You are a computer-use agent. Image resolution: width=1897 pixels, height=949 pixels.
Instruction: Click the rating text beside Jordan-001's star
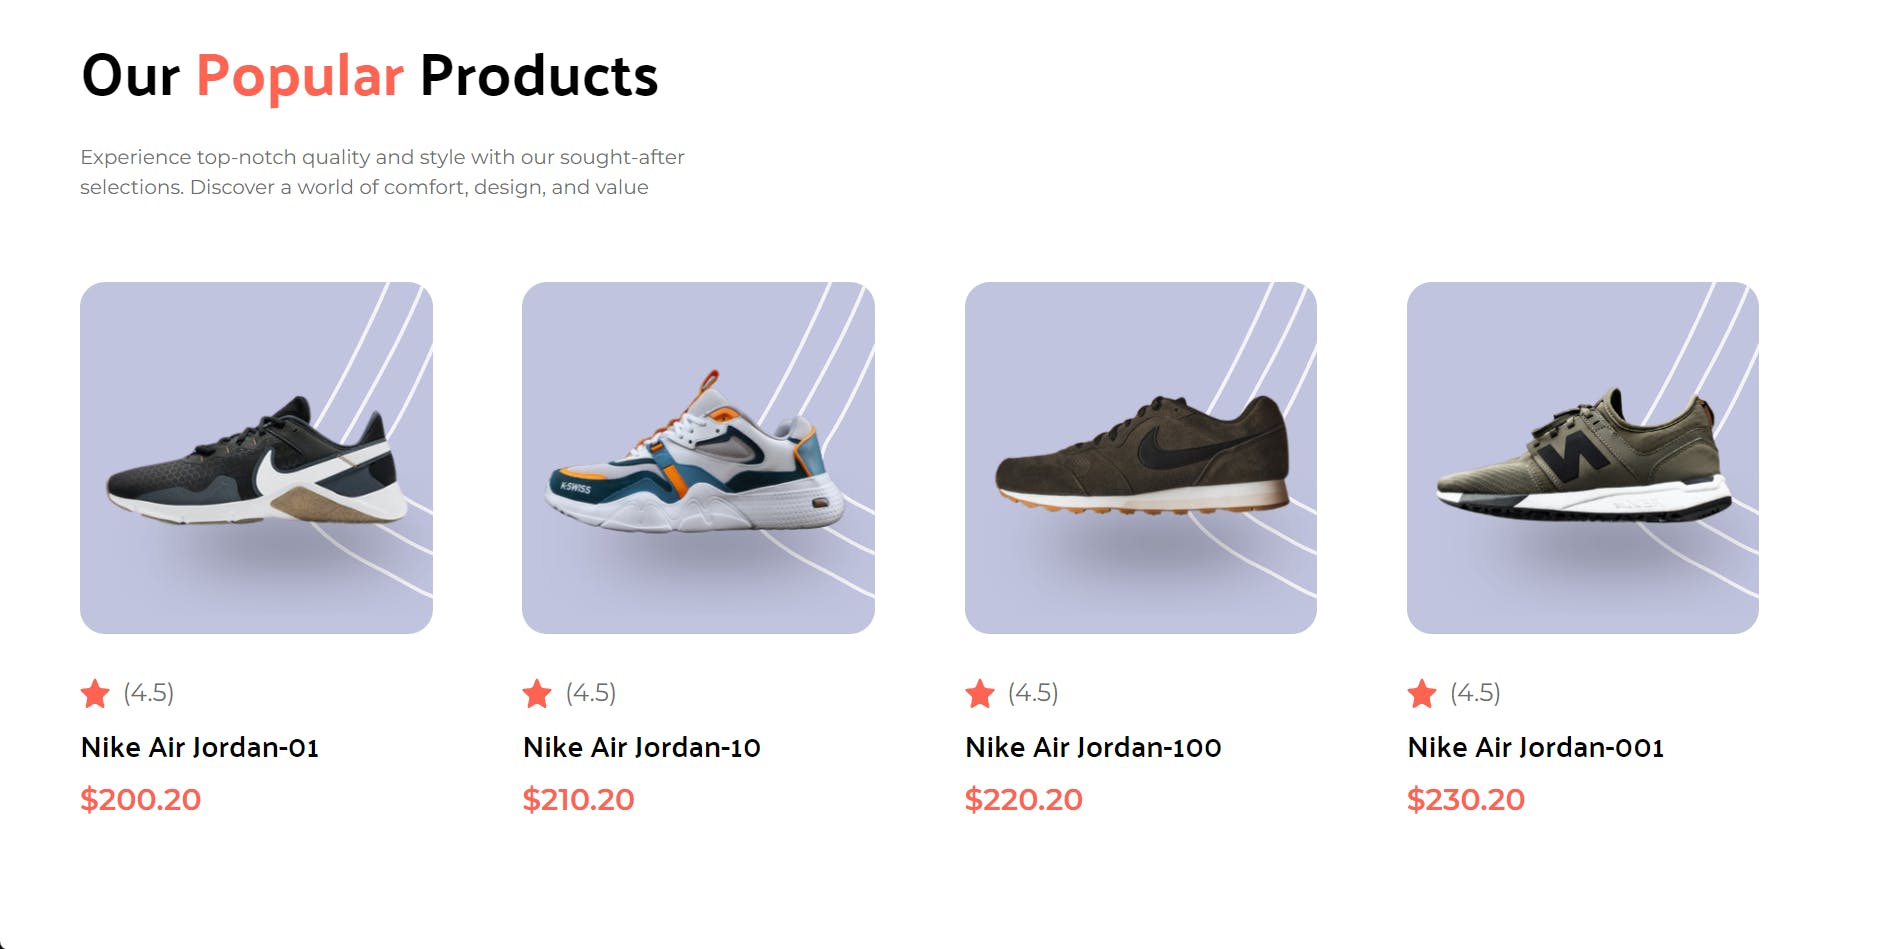click(x=1476, y=692)
